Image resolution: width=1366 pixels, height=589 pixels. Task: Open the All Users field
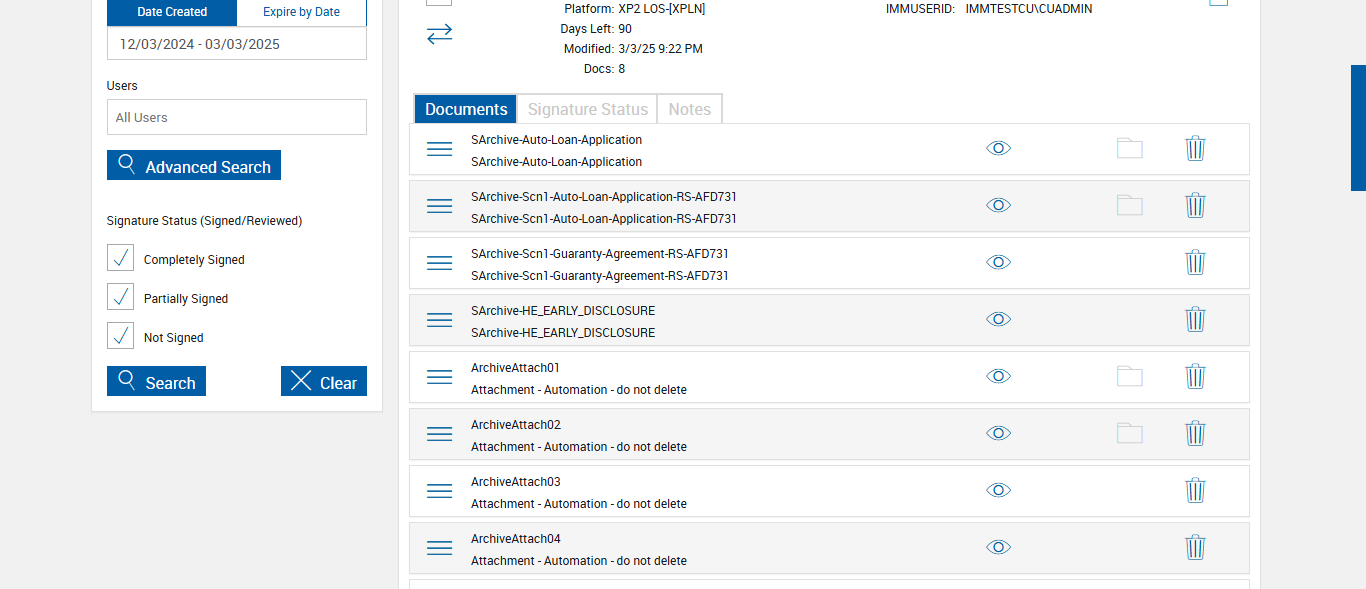(x=237, y=117)
